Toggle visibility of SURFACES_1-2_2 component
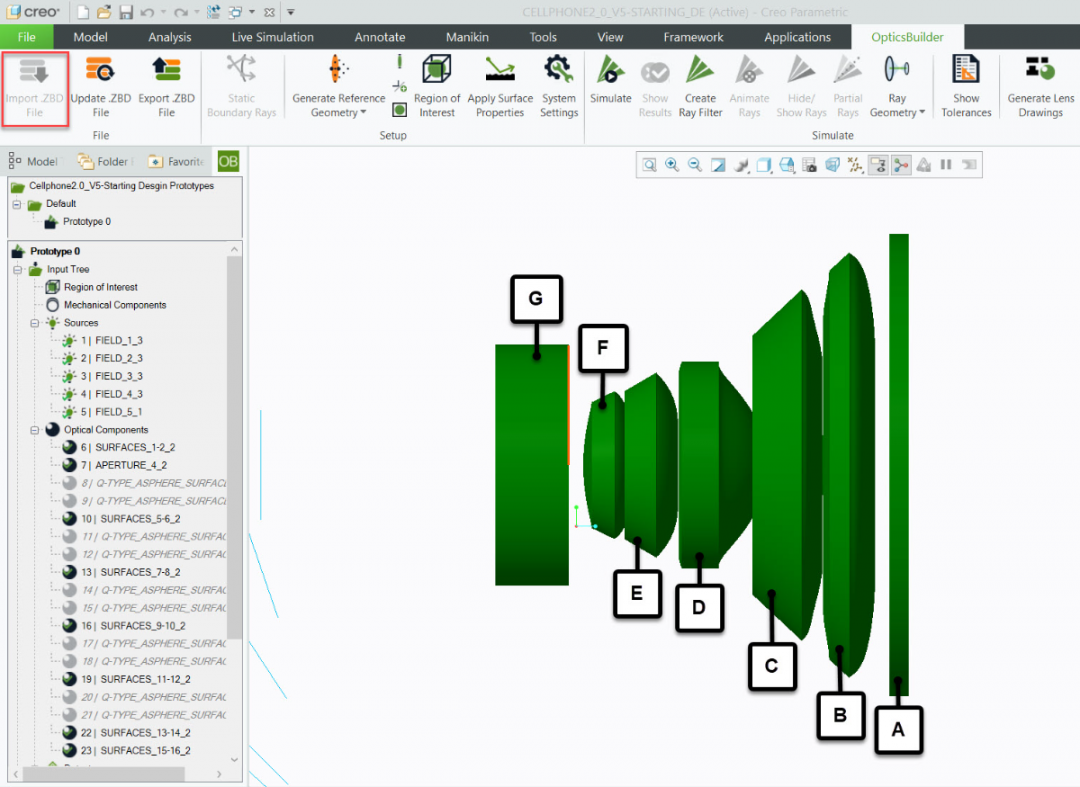1080x787 pixels. [x=69, y=448]
